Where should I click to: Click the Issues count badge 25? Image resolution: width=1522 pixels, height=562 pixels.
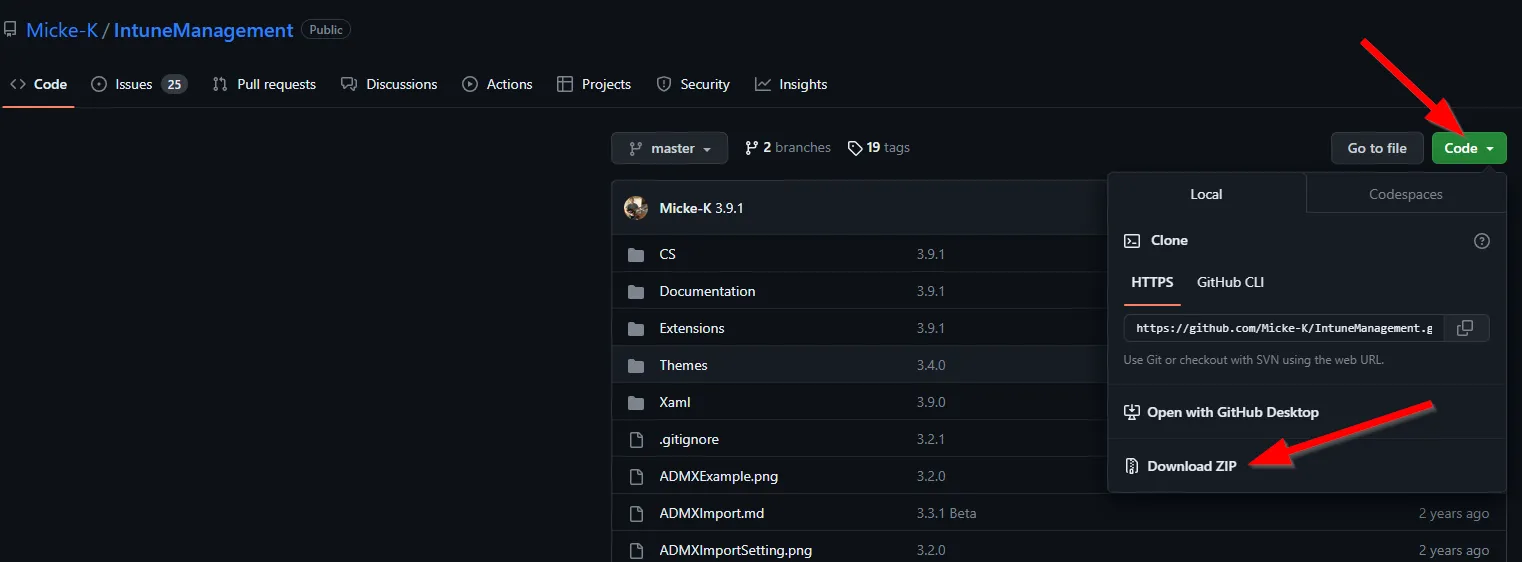coord(174,84)
